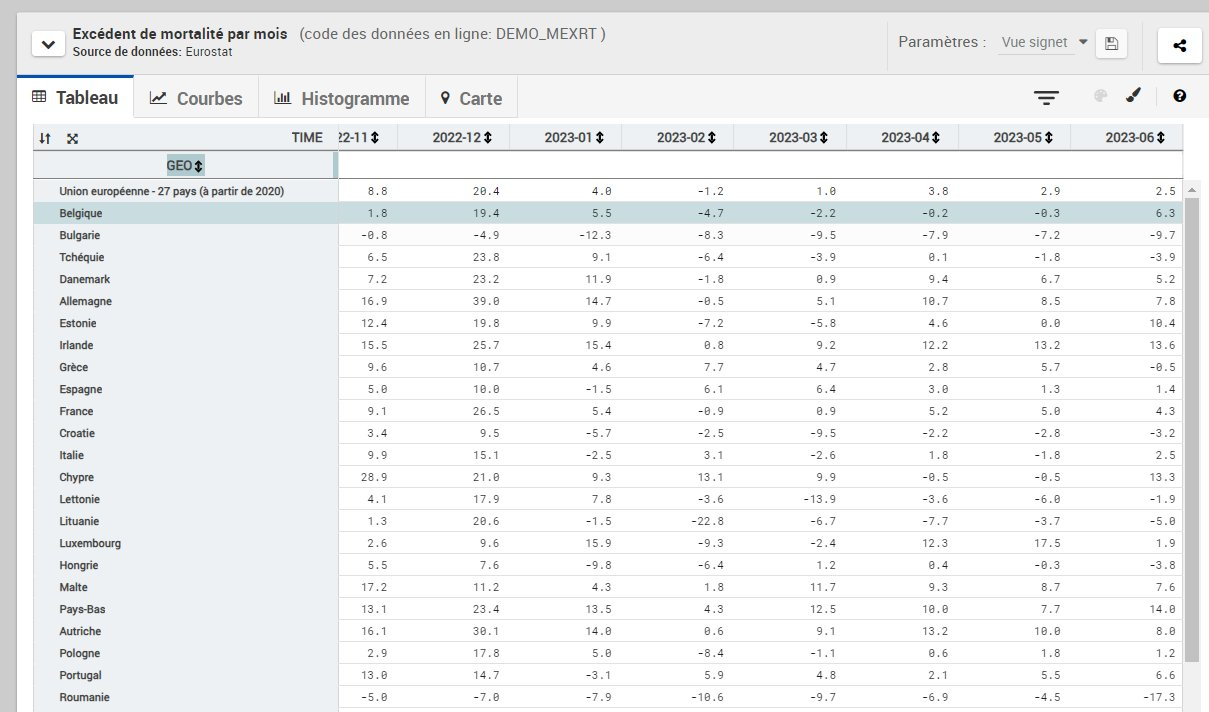
Task: Select the Allemagne row label
Action: [x=86, y=301]
